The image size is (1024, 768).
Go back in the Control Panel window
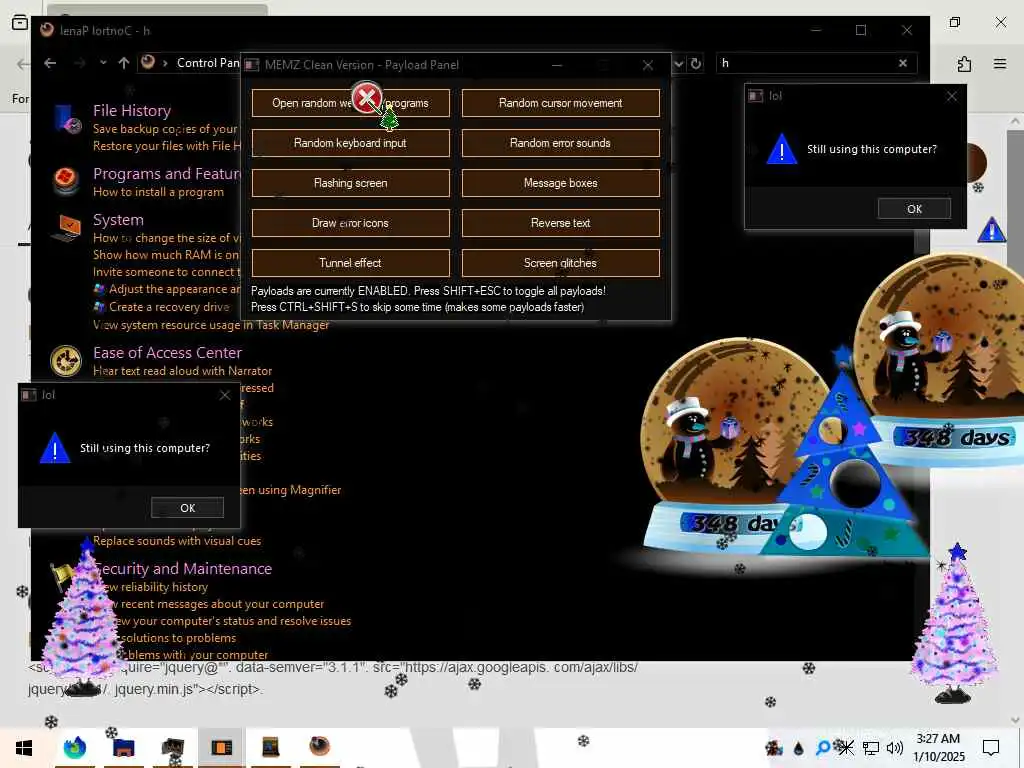(x=50, y=63)
